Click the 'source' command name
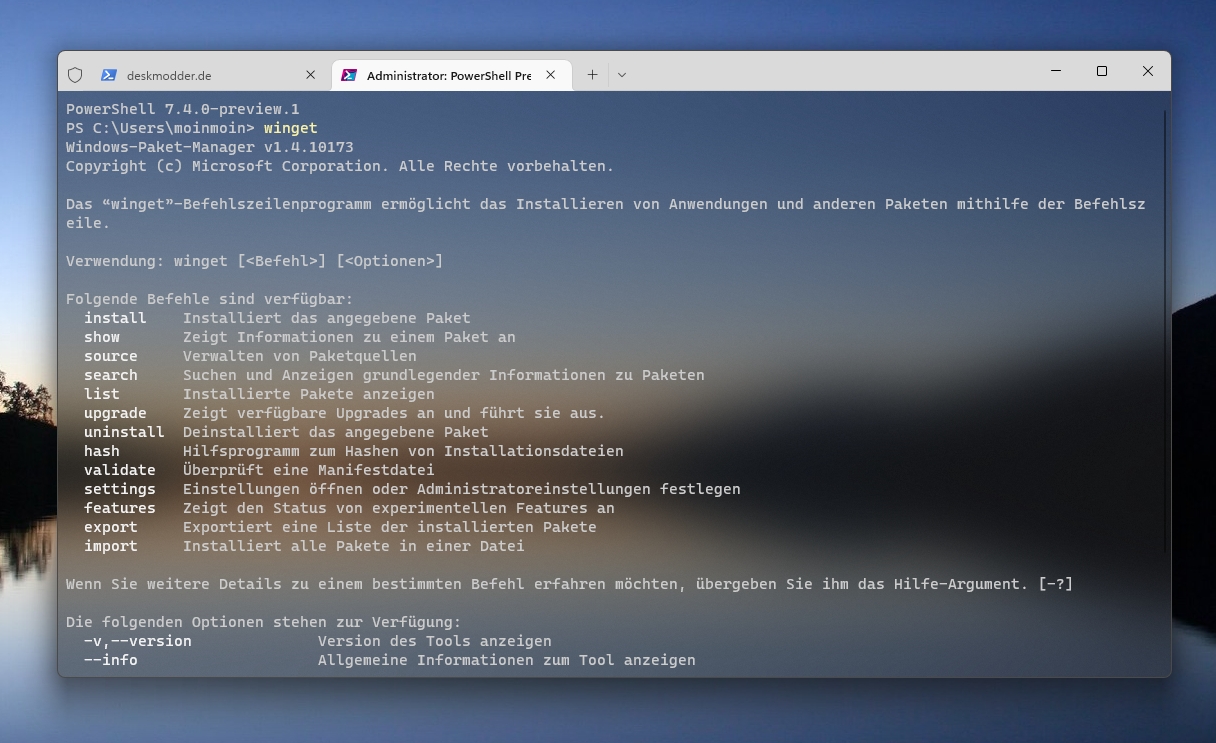Image resolution: width=1216 pixels, height=743 pixels. (x=111, y=356)
